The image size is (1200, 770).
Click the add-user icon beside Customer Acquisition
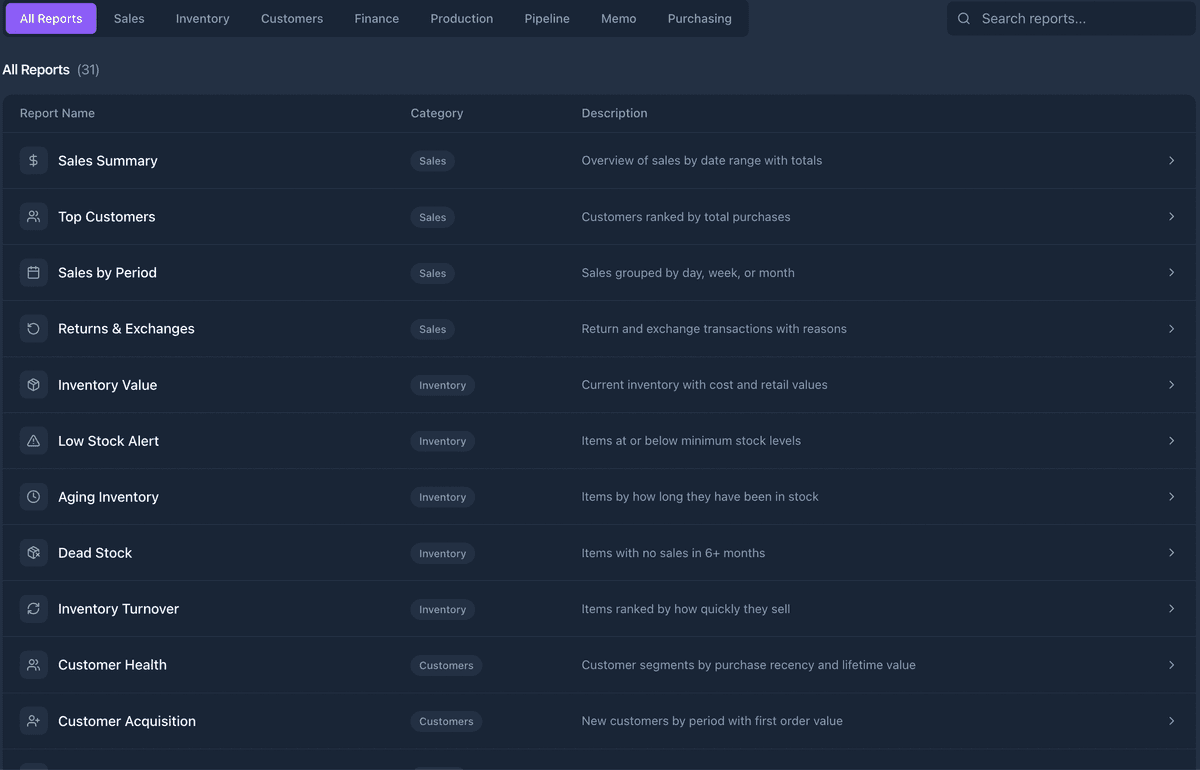click(x=33, y=720)
